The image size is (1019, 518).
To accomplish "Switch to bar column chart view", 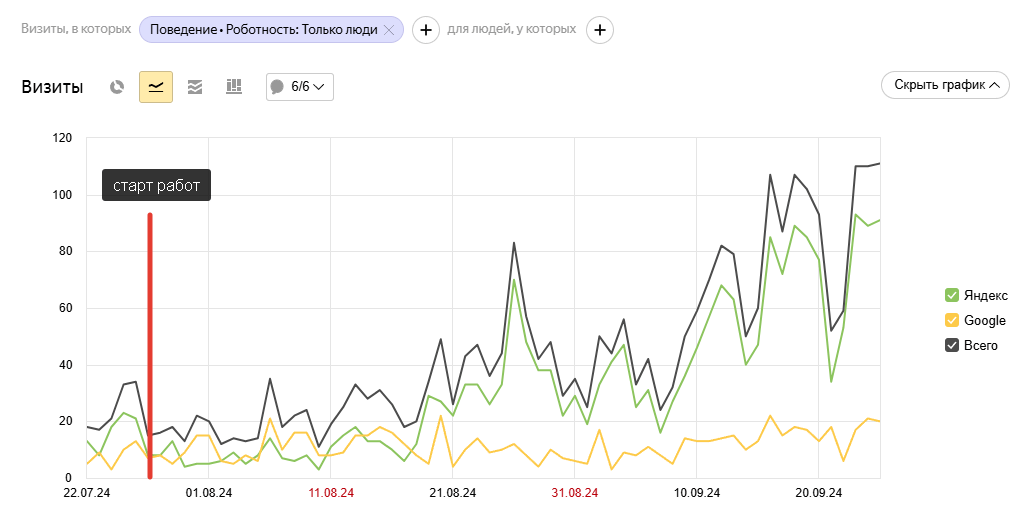I will (x=234, y=87).
